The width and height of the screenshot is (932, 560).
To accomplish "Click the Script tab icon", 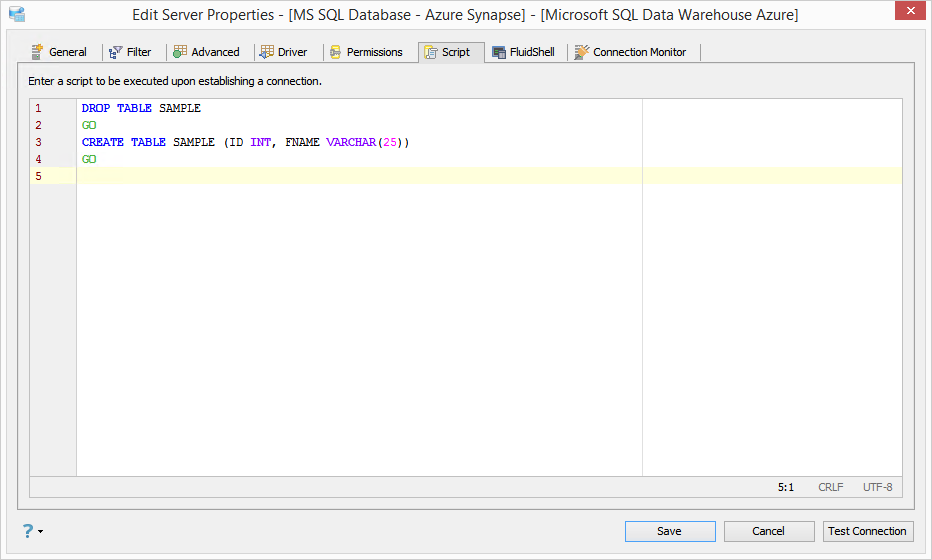I will tap(431, 52).
